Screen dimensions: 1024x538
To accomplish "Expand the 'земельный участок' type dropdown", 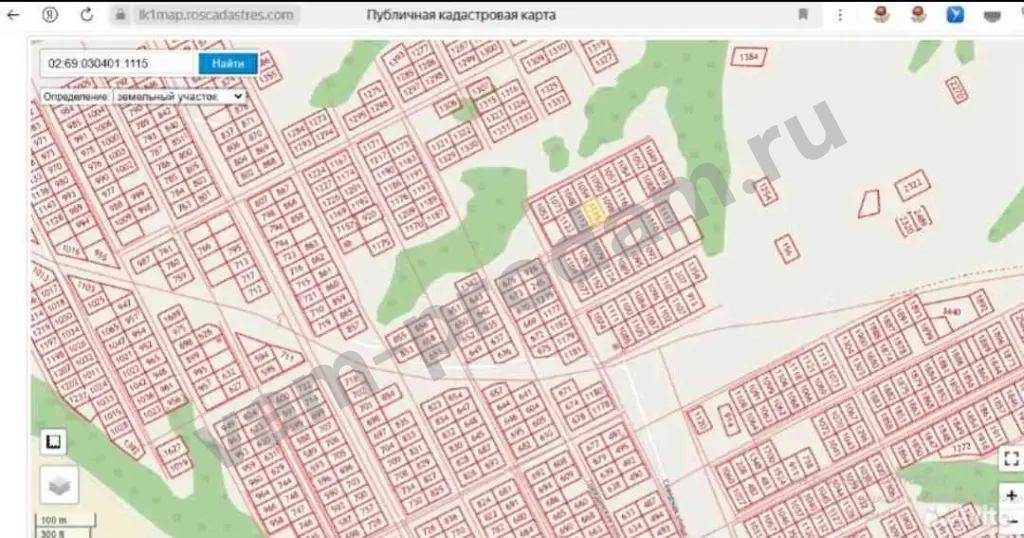I will pyautogui.click(x=179, y=96).
